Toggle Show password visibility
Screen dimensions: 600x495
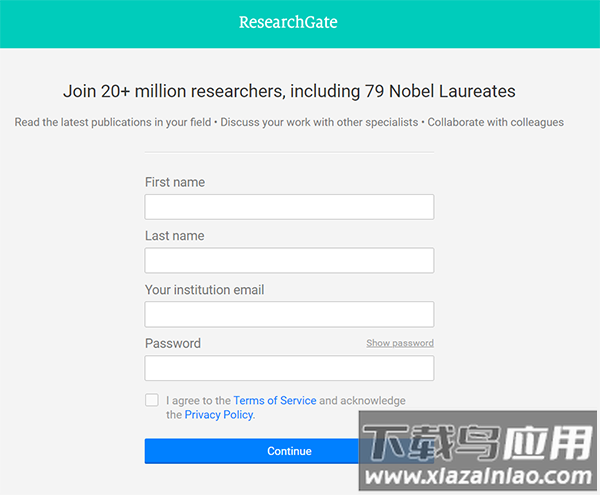399,343
